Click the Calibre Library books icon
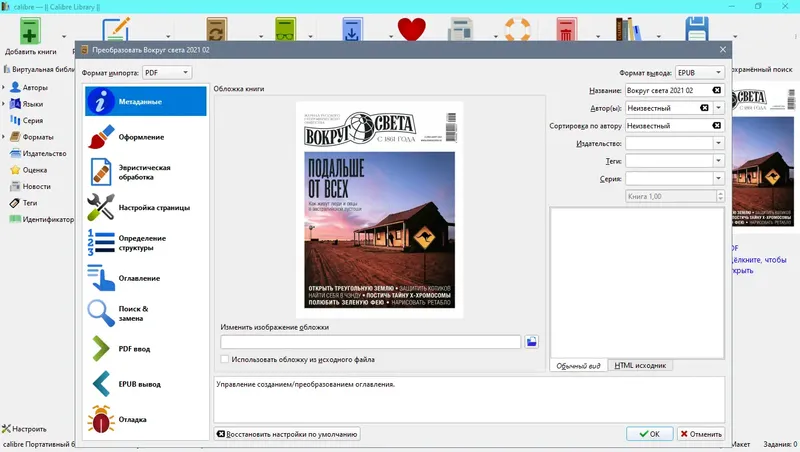 click(628, 29)
